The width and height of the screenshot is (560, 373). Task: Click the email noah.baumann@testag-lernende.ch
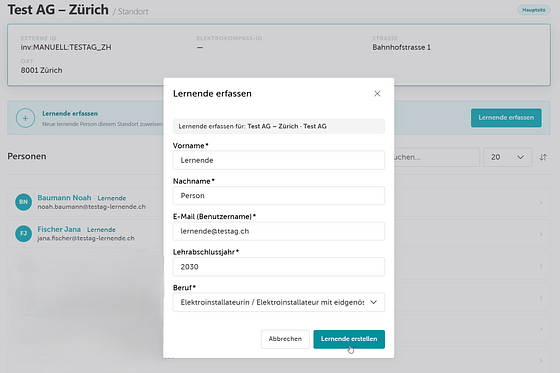click(91, 207)
